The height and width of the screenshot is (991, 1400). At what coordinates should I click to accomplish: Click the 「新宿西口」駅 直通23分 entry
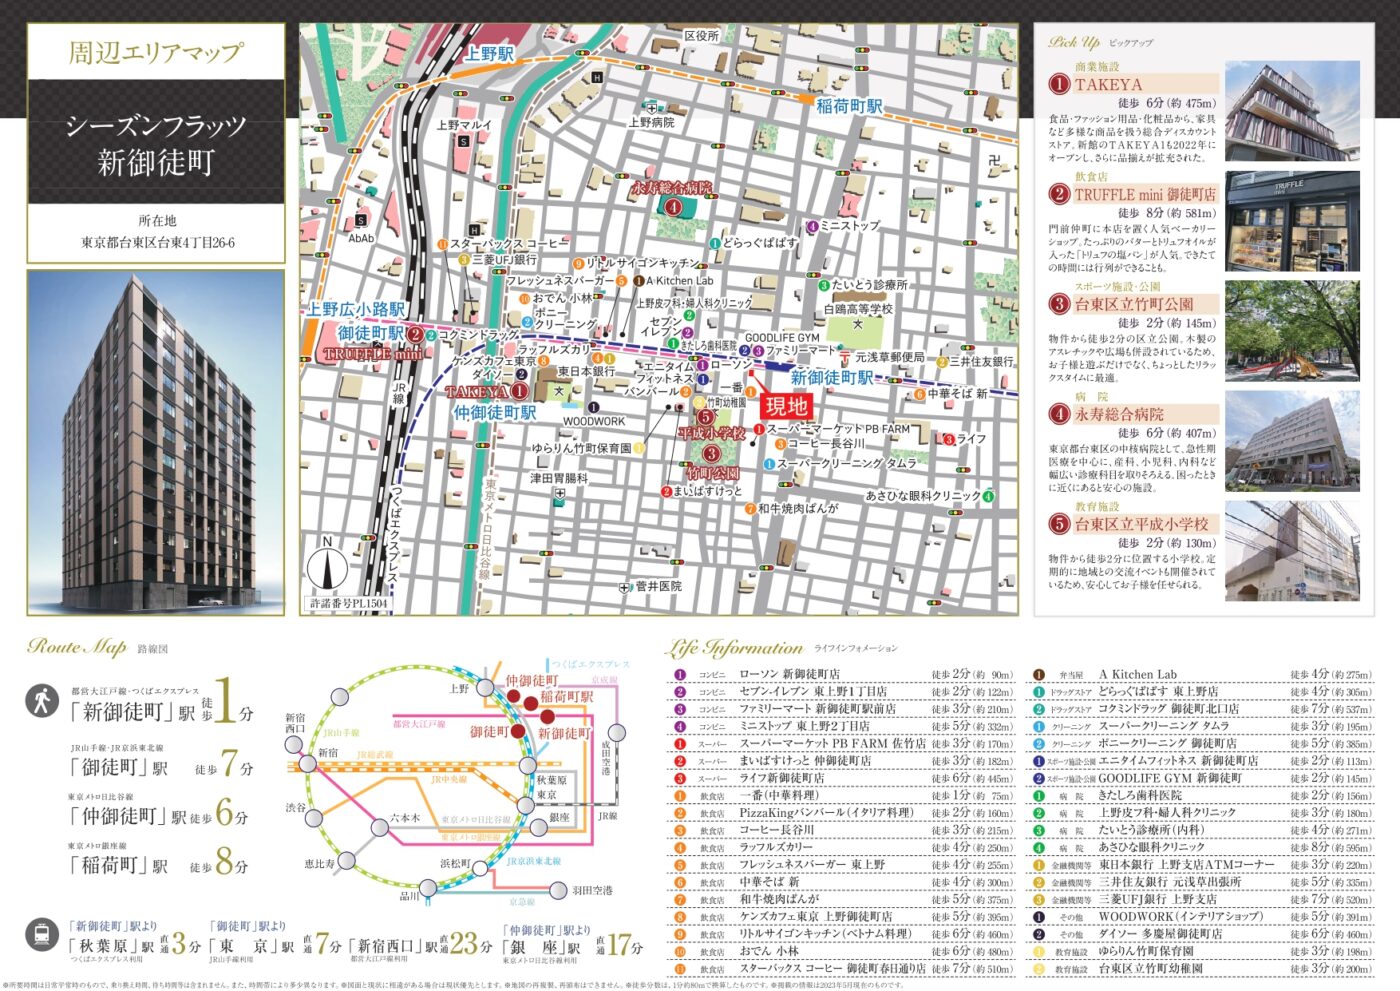(x=421, y=945)
